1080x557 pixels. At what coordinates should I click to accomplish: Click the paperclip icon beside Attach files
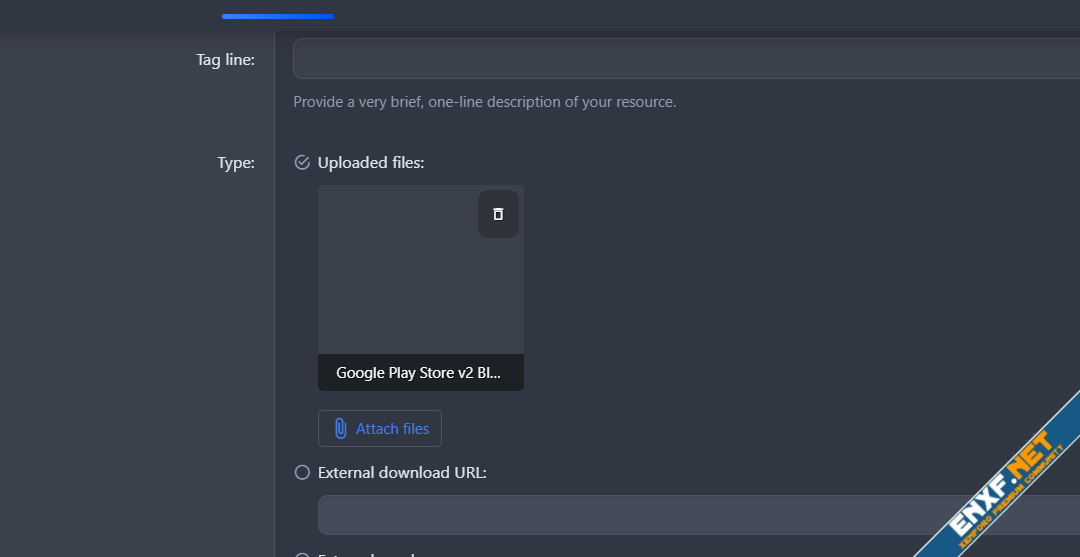click(340, 428)
